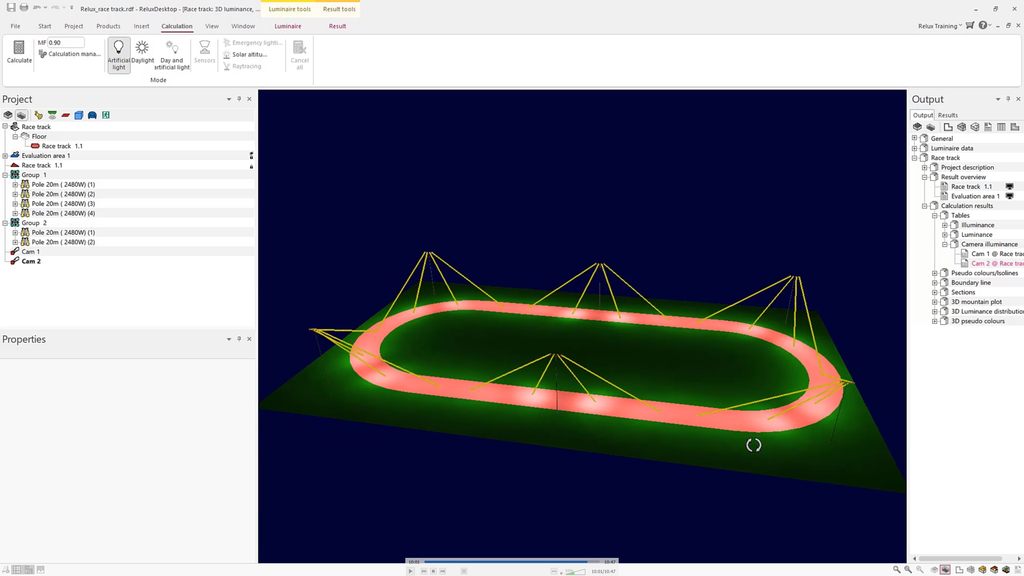Click the shopping cart icon
Viewport: 1024px width, 576px height.
point(970,25)
